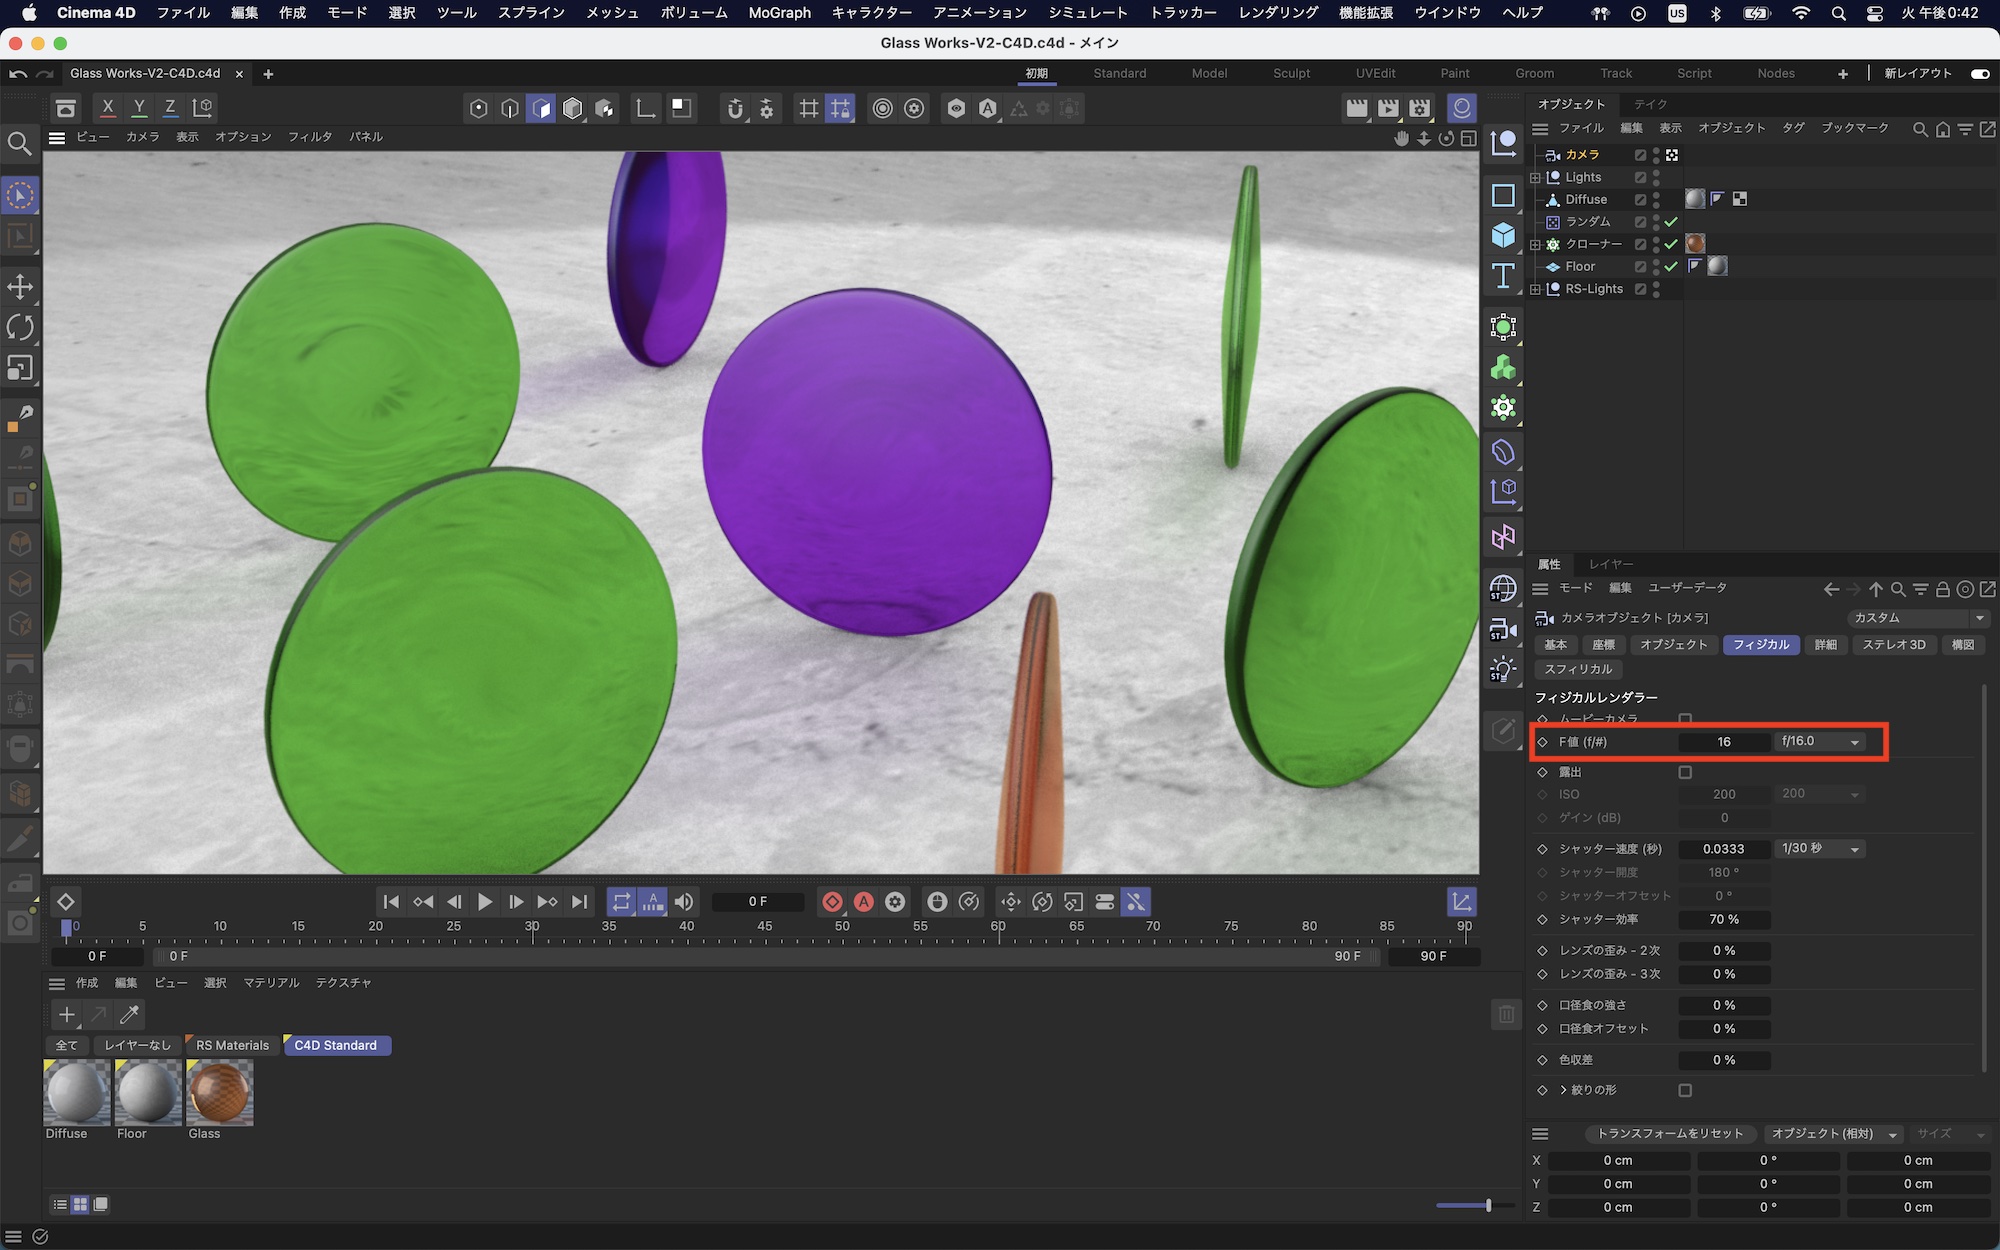This screenshot has height=1250, width=2000.
Task: Enable the 露出 checkbox
Action: 1685,772
